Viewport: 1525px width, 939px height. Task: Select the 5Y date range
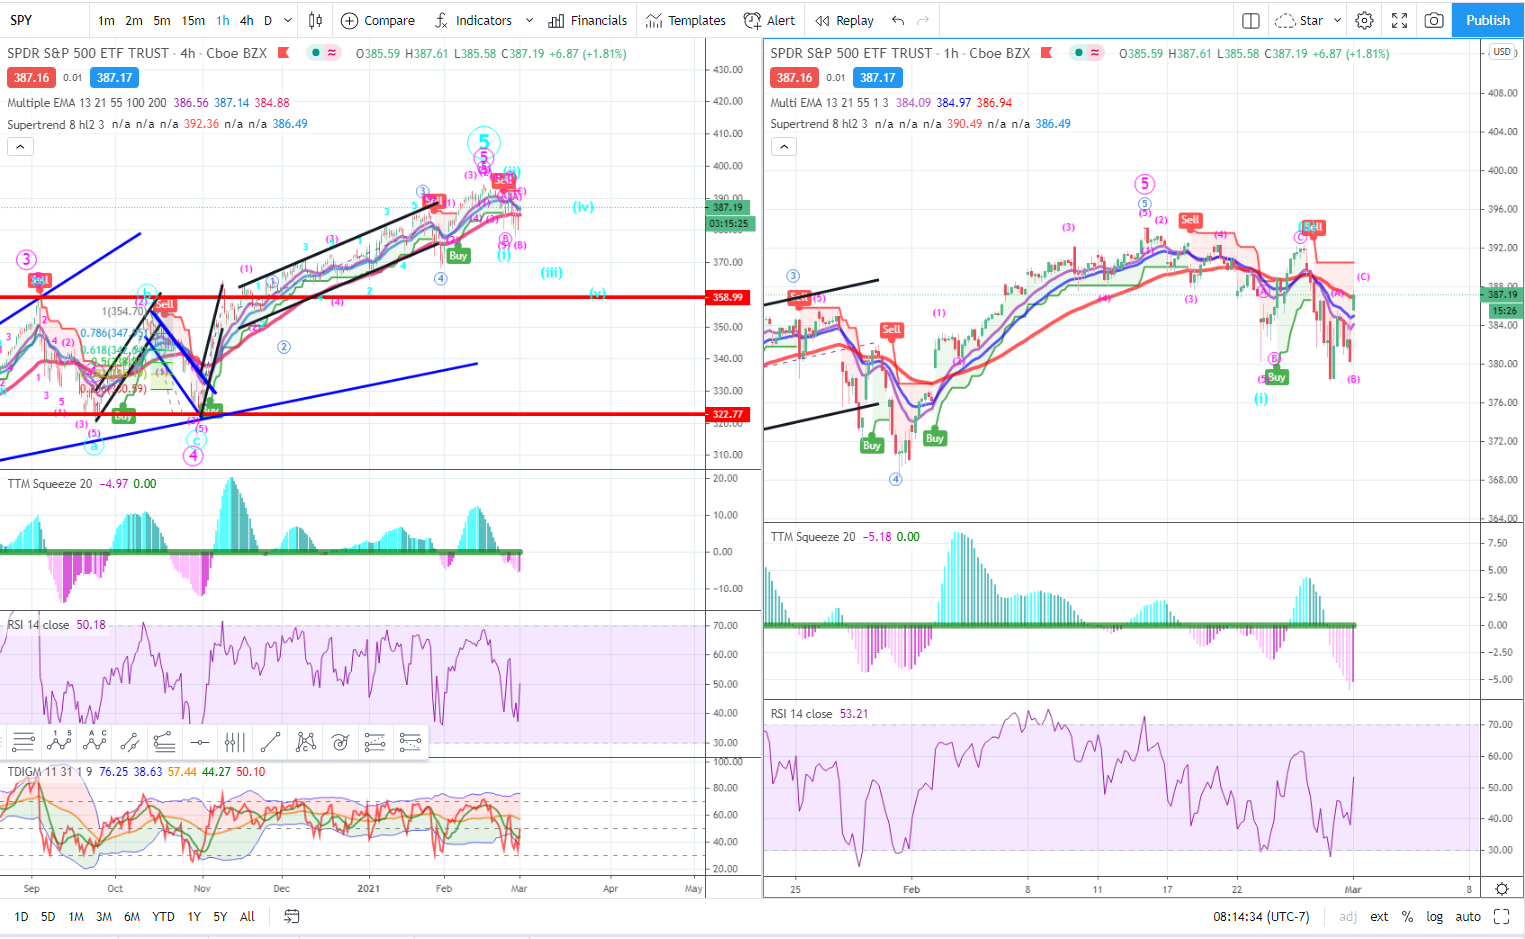220,916
